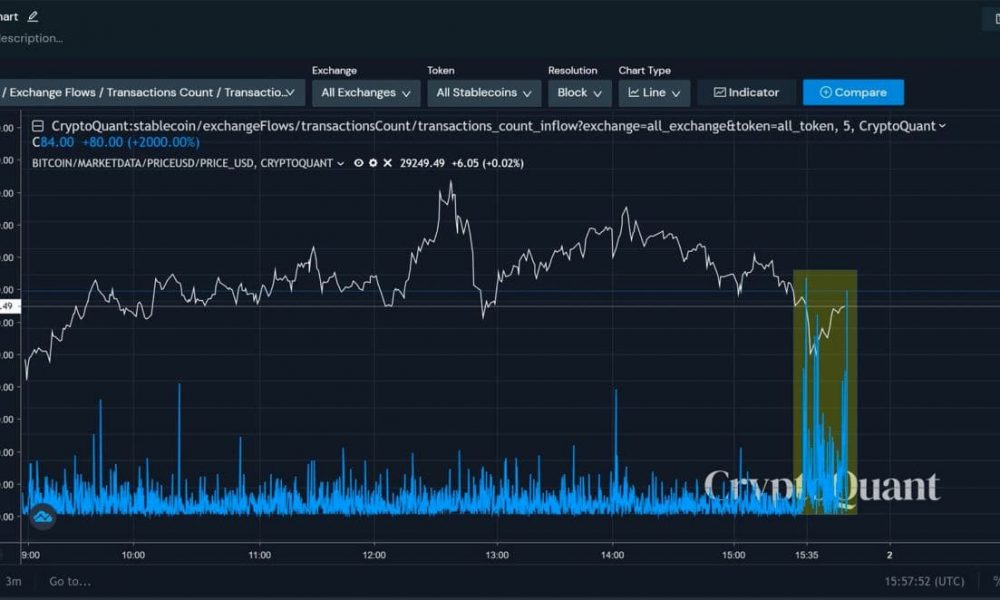Click the Resolution field label
1000x600 pixels.
coord(573,70)
